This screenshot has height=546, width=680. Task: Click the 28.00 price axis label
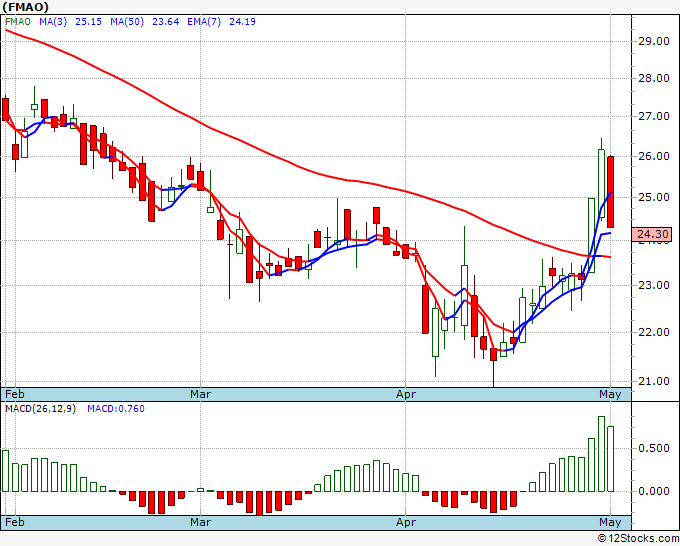654,78
